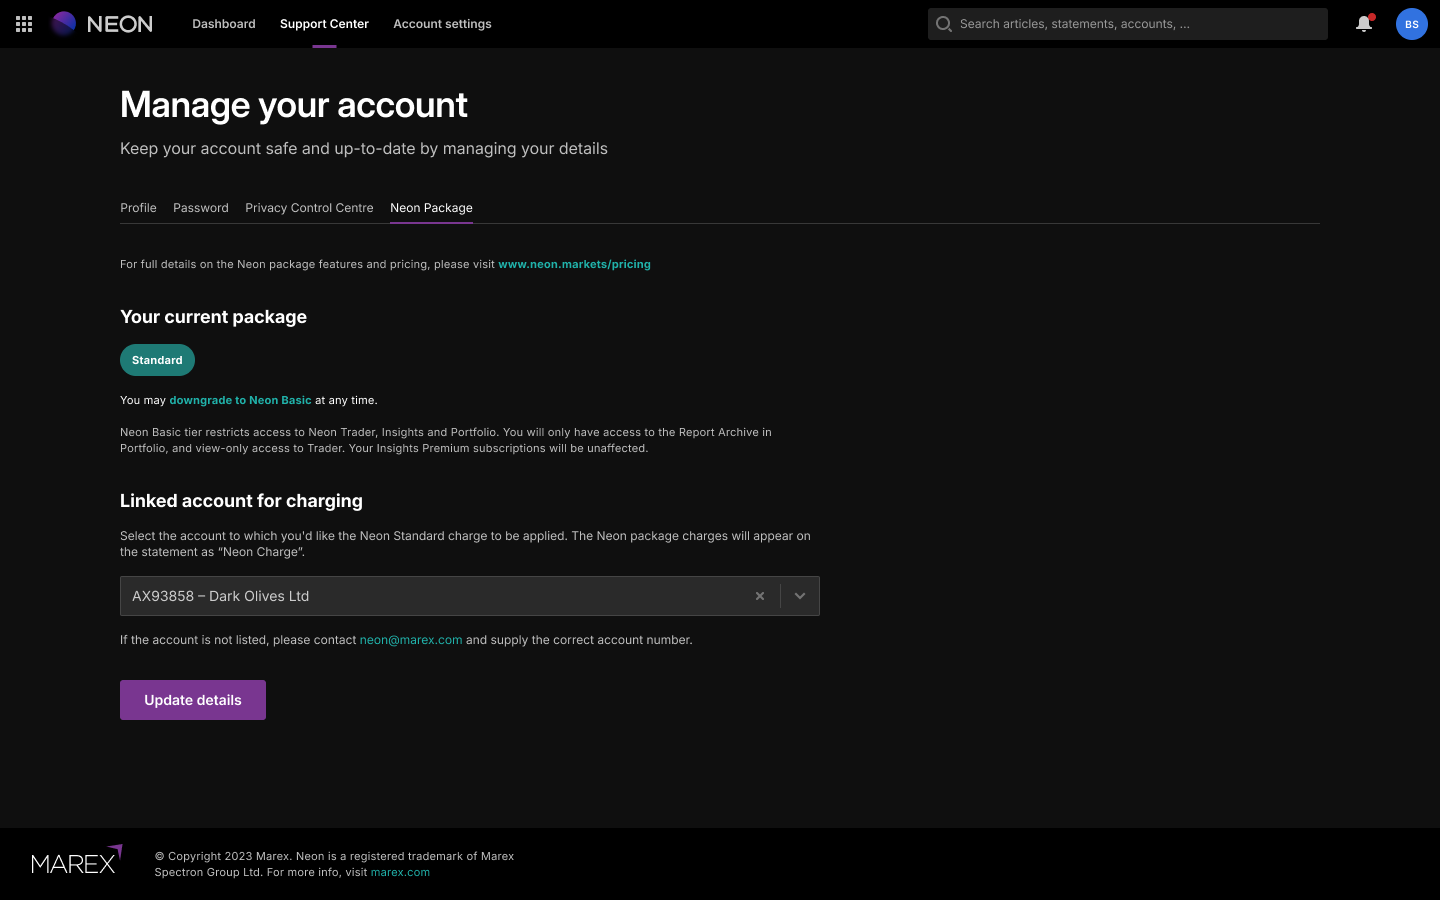Focus the search articles input field
This screenshot has width=1440, height=900.
point(1128,24)
